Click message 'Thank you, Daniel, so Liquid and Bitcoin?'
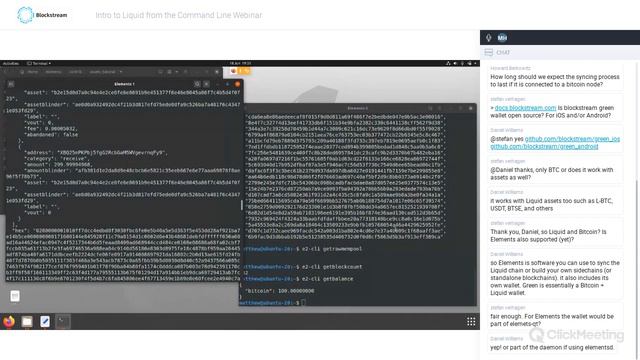 [x=548, y=236]
